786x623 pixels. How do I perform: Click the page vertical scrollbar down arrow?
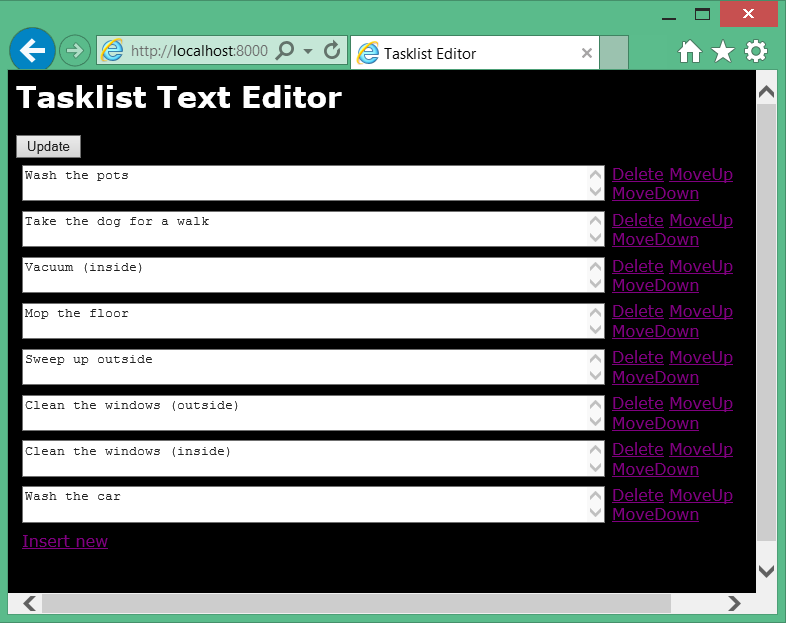[x=766, y=571]
